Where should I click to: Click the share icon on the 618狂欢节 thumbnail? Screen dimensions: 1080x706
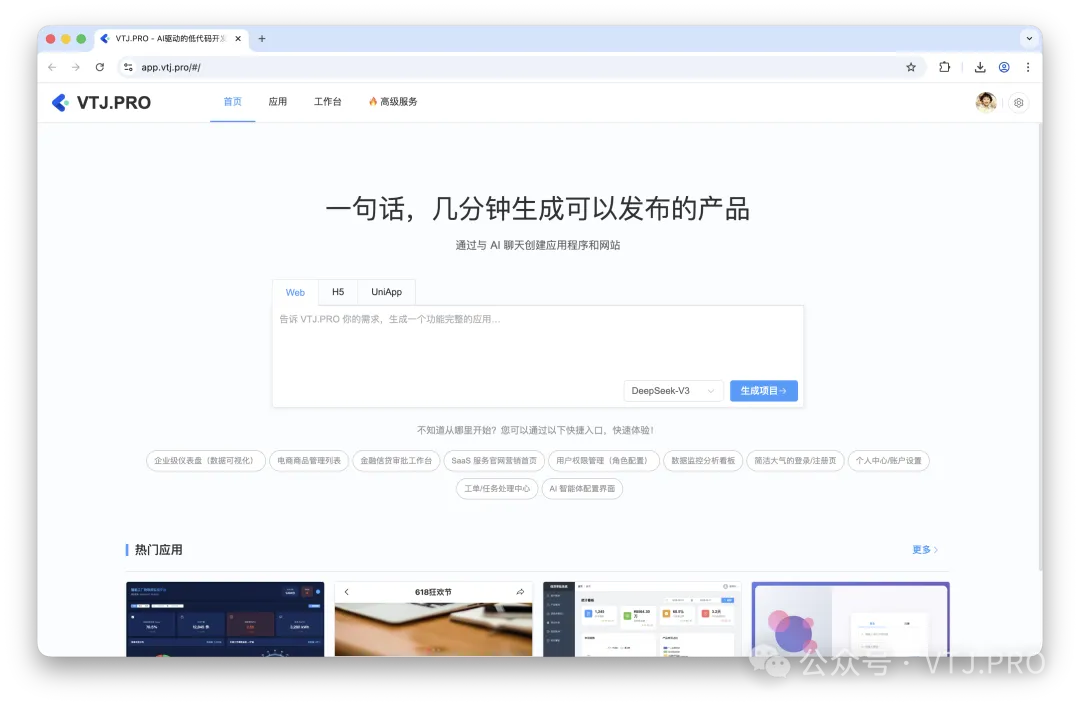coord(518,591)
